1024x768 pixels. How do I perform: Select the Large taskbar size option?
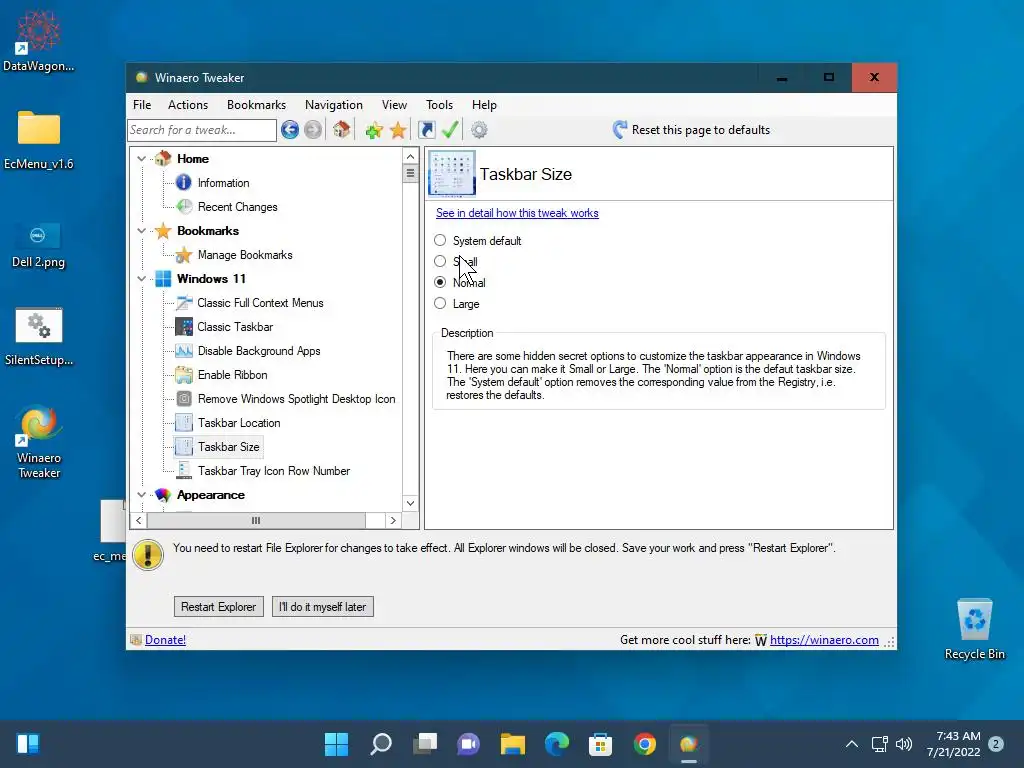coord(440,303)
